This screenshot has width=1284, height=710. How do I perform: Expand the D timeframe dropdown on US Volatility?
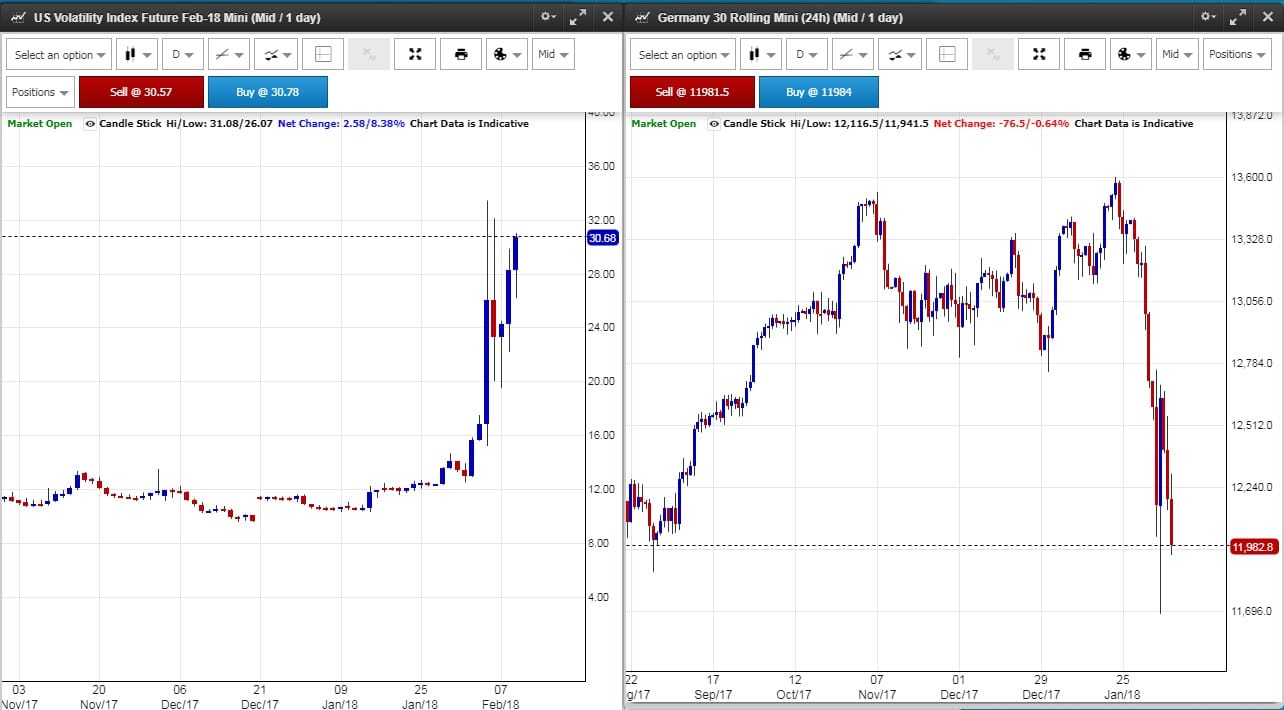(183, 54)
